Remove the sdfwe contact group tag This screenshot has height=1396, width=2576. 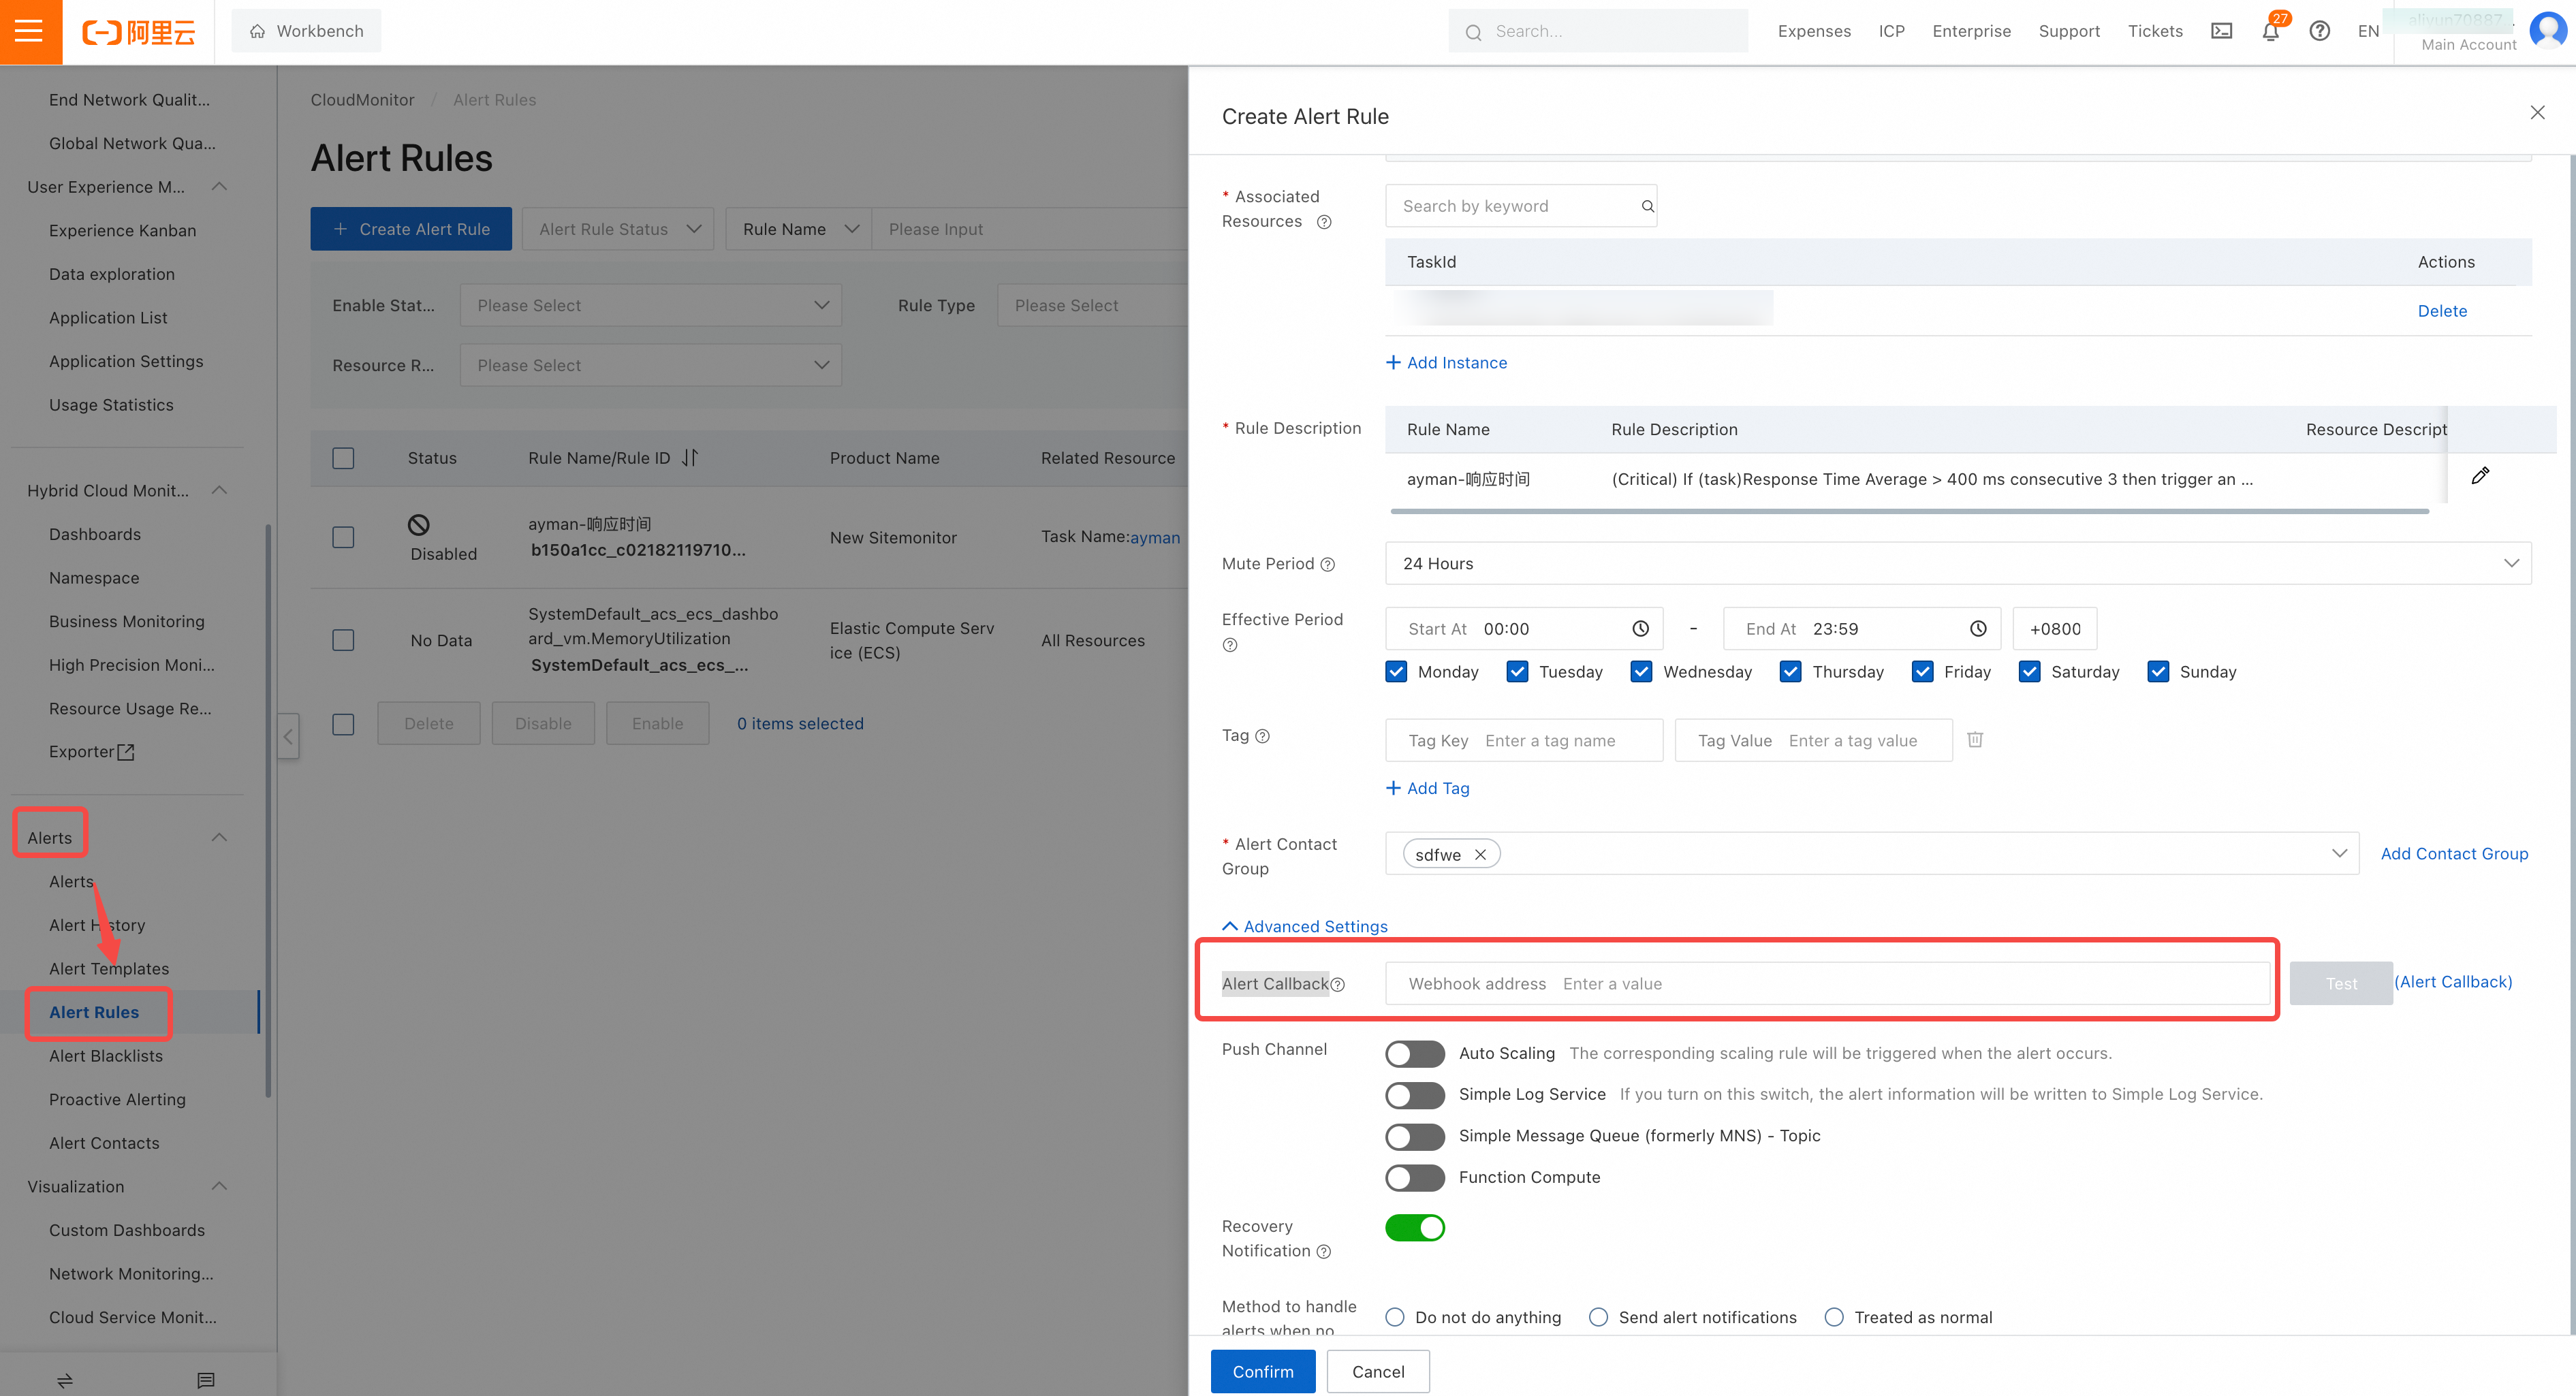click(1480, 855)
